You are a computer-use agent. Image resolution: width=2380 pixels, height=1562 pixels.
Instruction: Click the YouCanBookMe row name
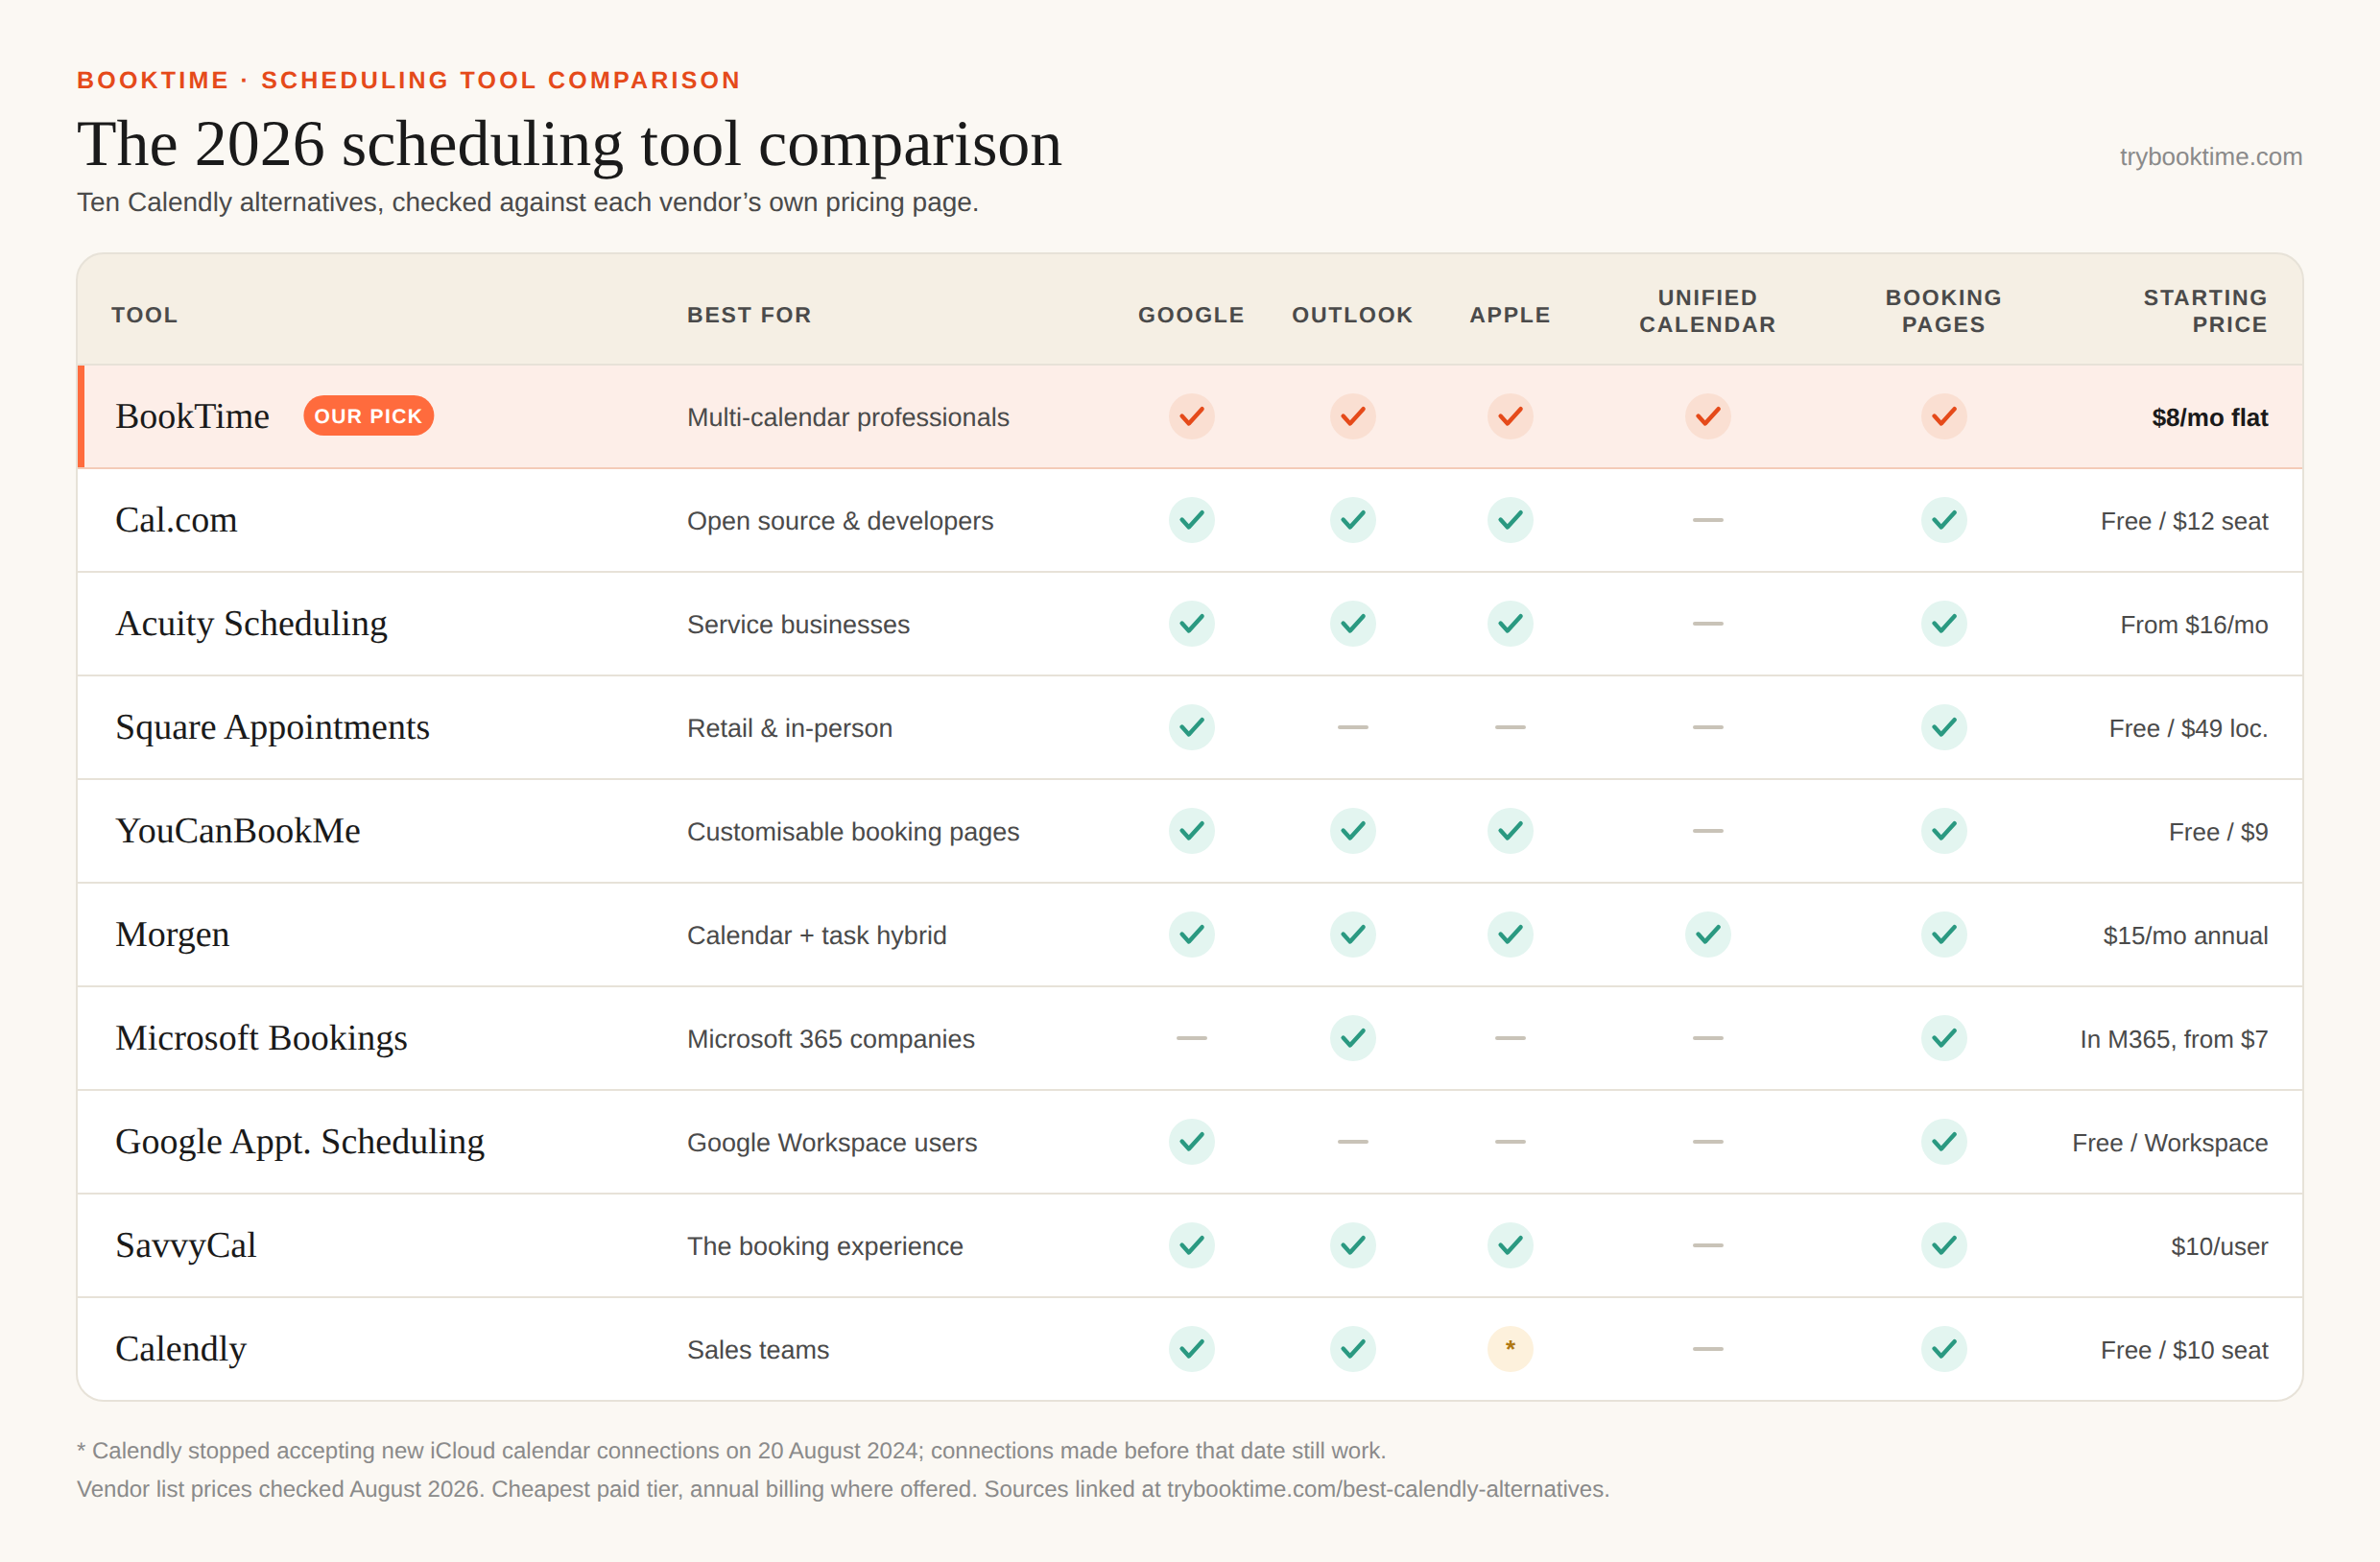tap(238, 830)
